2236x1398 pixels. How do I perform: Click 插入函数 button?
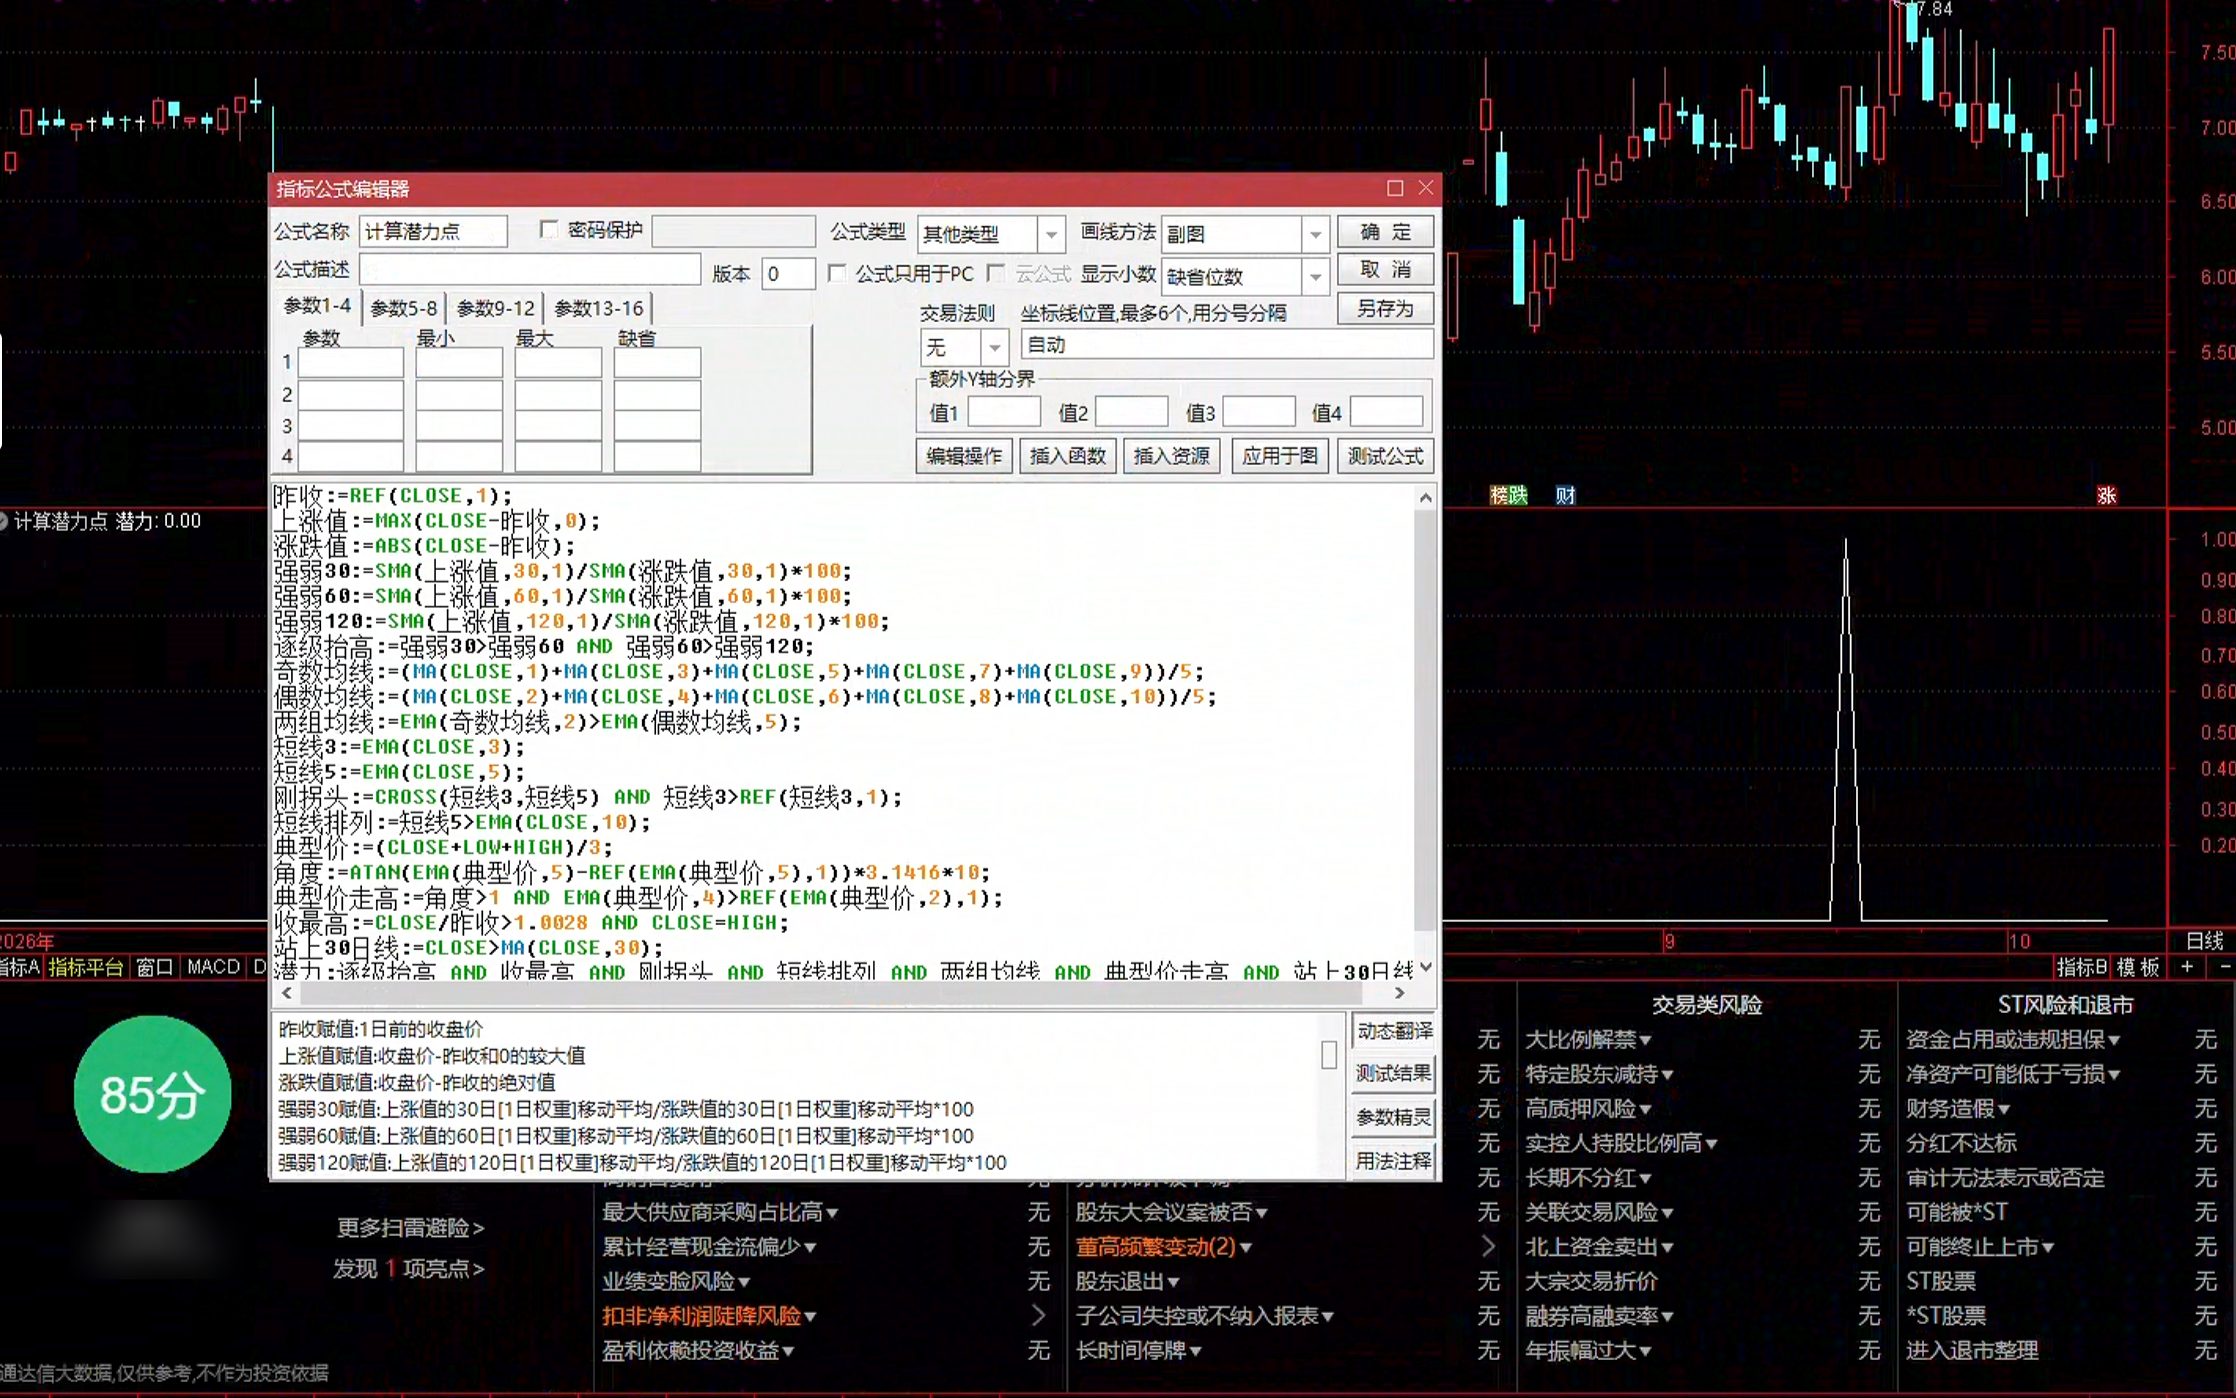[x=1068, y=456]
